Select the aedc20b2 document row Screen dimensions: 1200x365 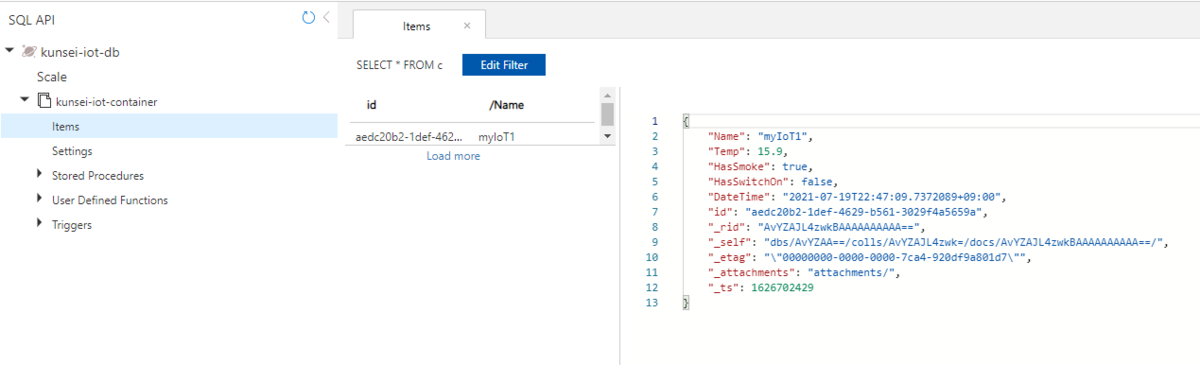click(x=472, y=135)
